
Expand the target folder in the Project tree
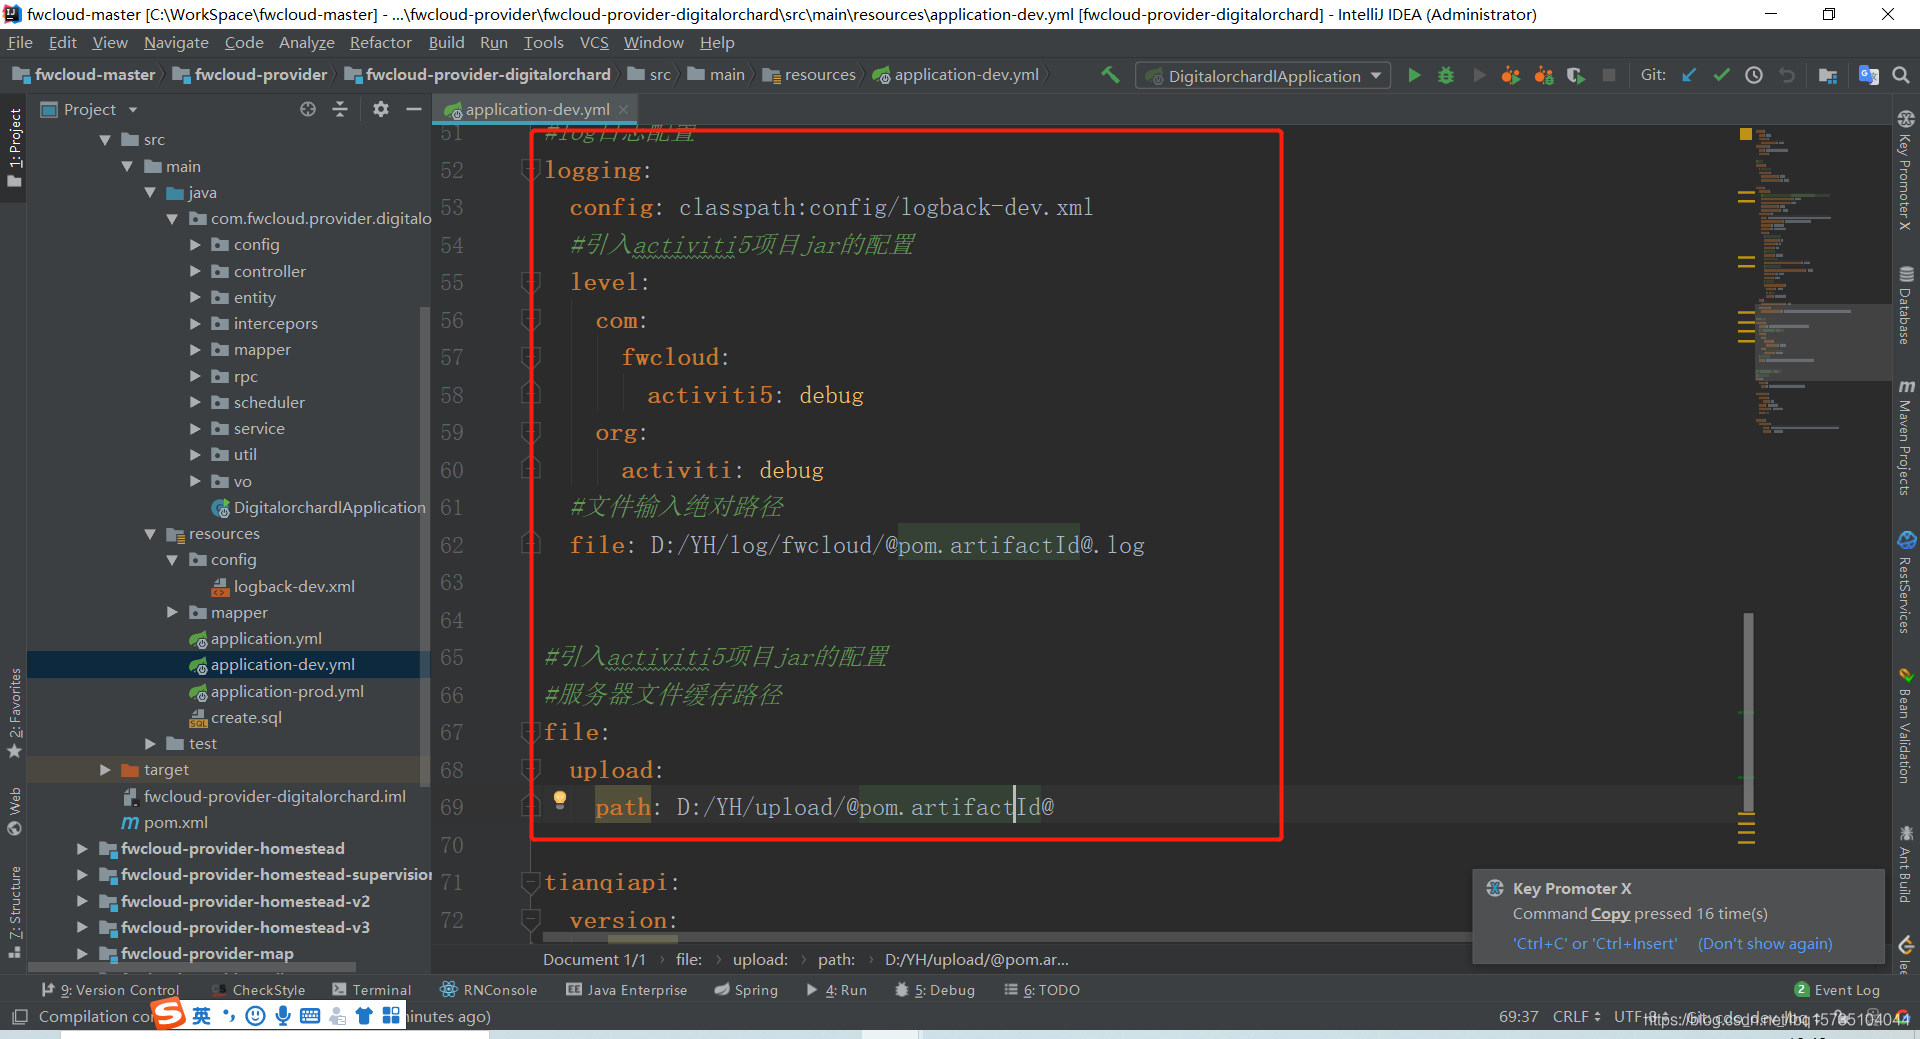point(105,769)
